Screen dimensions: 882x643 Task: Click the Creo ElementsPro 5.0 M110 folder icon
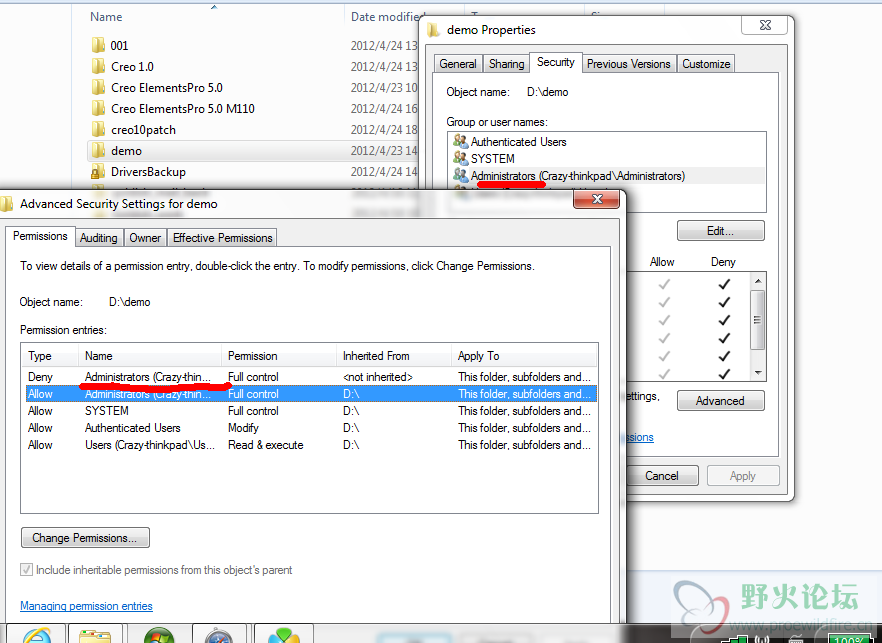[98, 108]
